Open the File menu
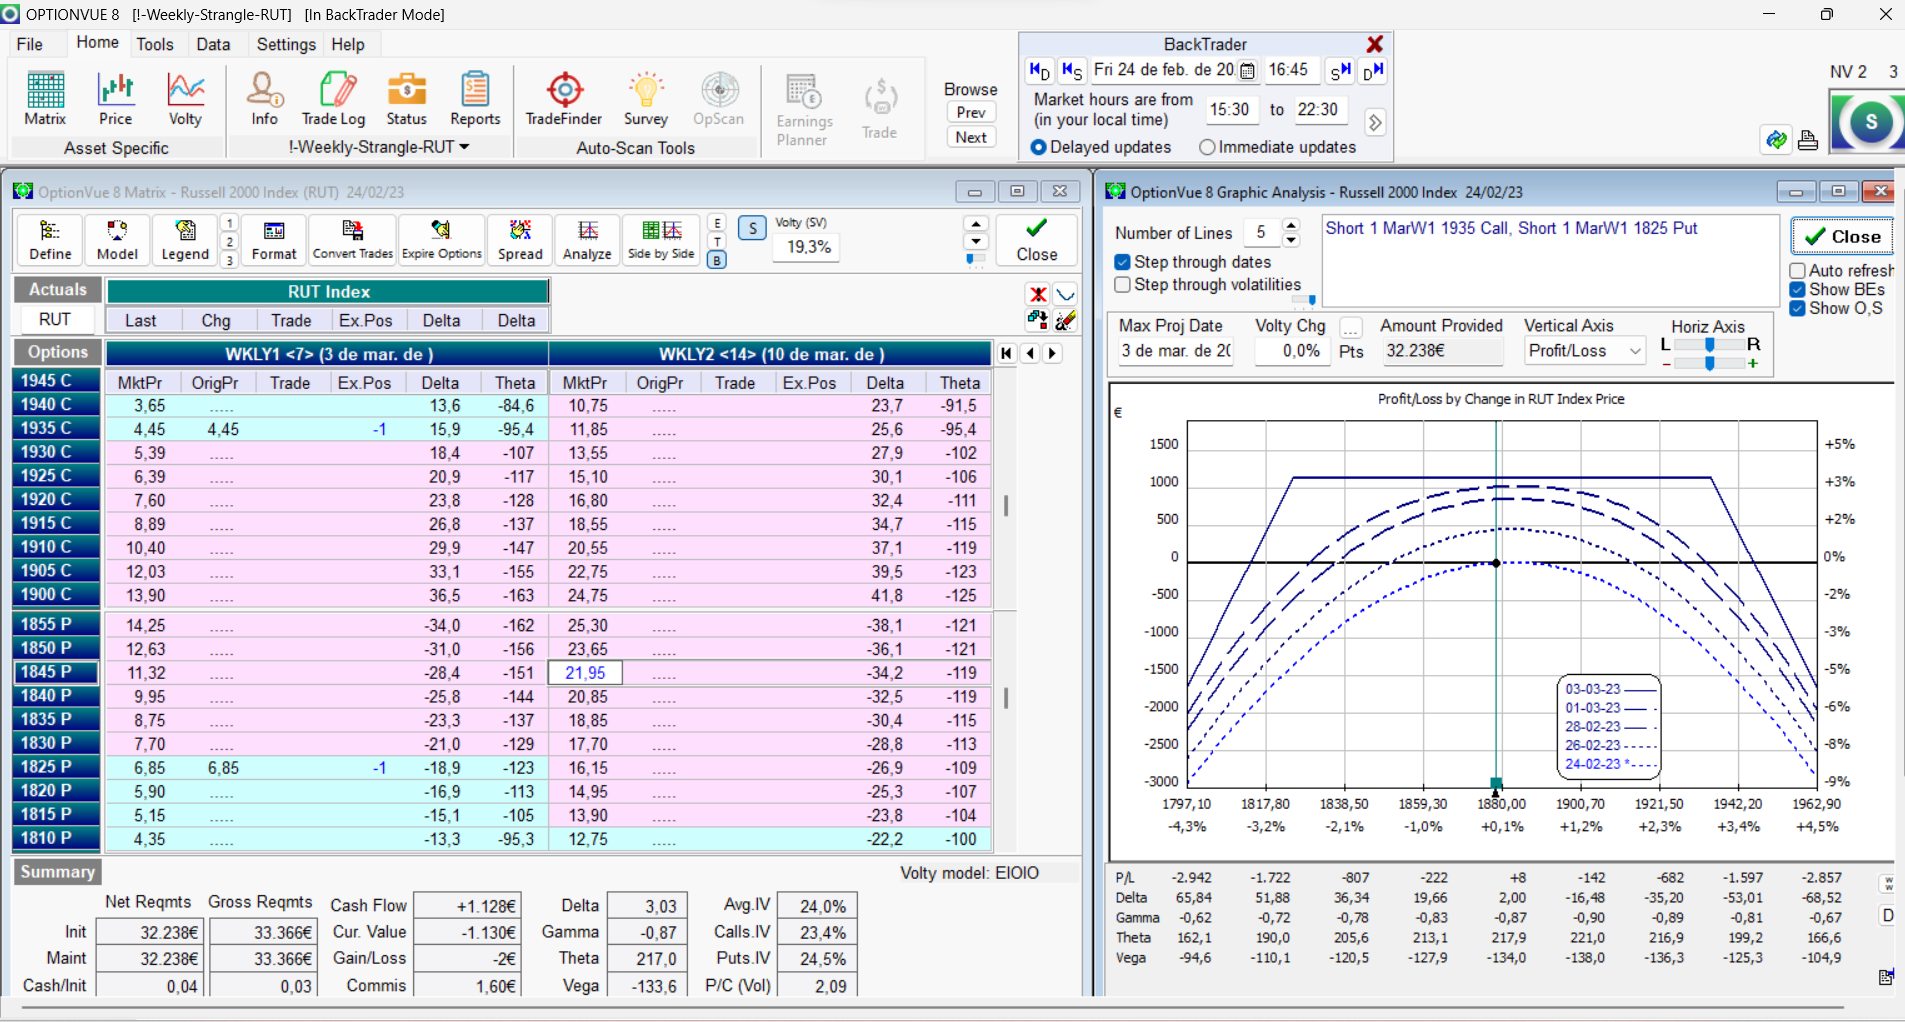Image resolution: width=1905 pixels, height=1022 pixels. [x=30, y=44]
